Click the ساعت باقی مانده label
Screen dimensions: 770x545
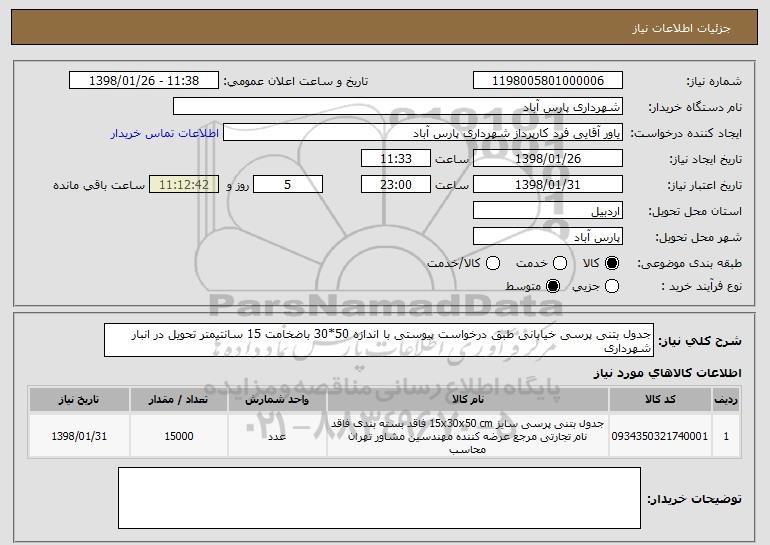click(99, 185)
